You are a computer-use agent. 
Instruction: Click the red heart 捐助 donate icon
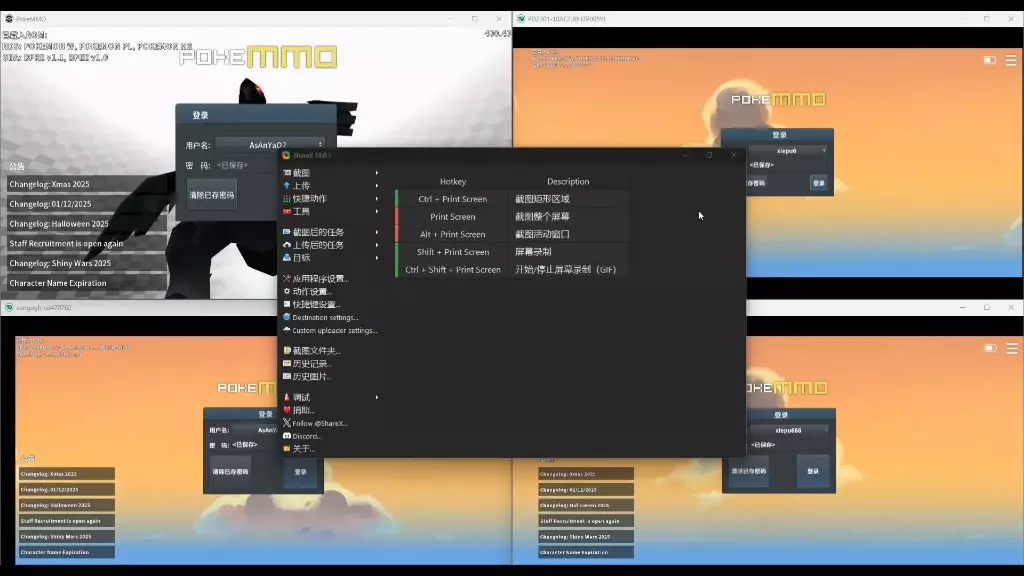click(x=287, y=410)
